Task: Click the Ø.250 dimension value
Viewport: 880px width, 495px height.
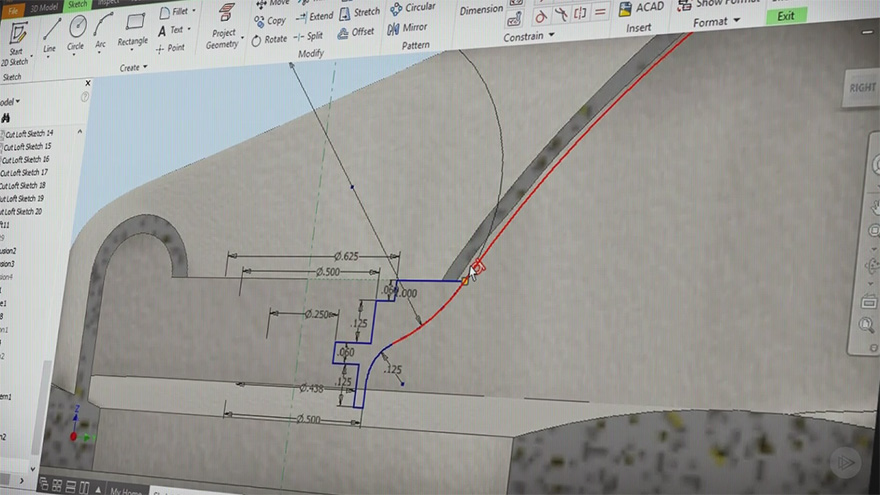Action: (x=317, y=314)
